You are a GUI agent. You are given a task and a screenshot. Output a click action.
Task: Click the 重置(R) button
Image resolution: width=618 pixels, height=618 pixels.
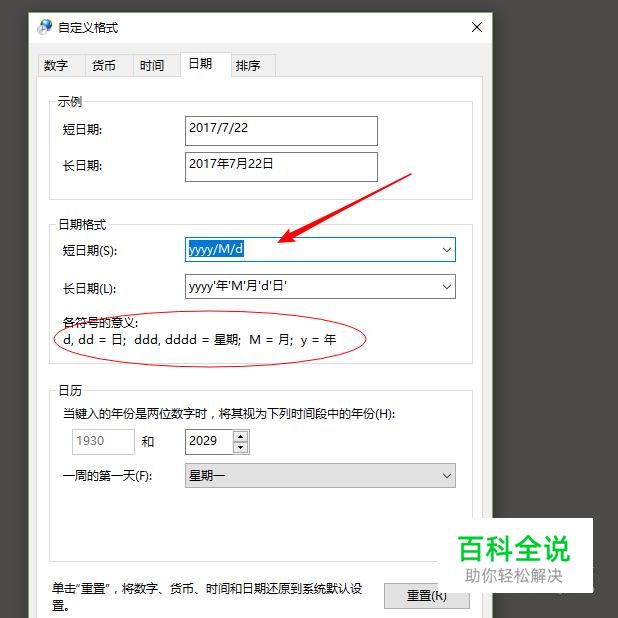tap(427, 596)
